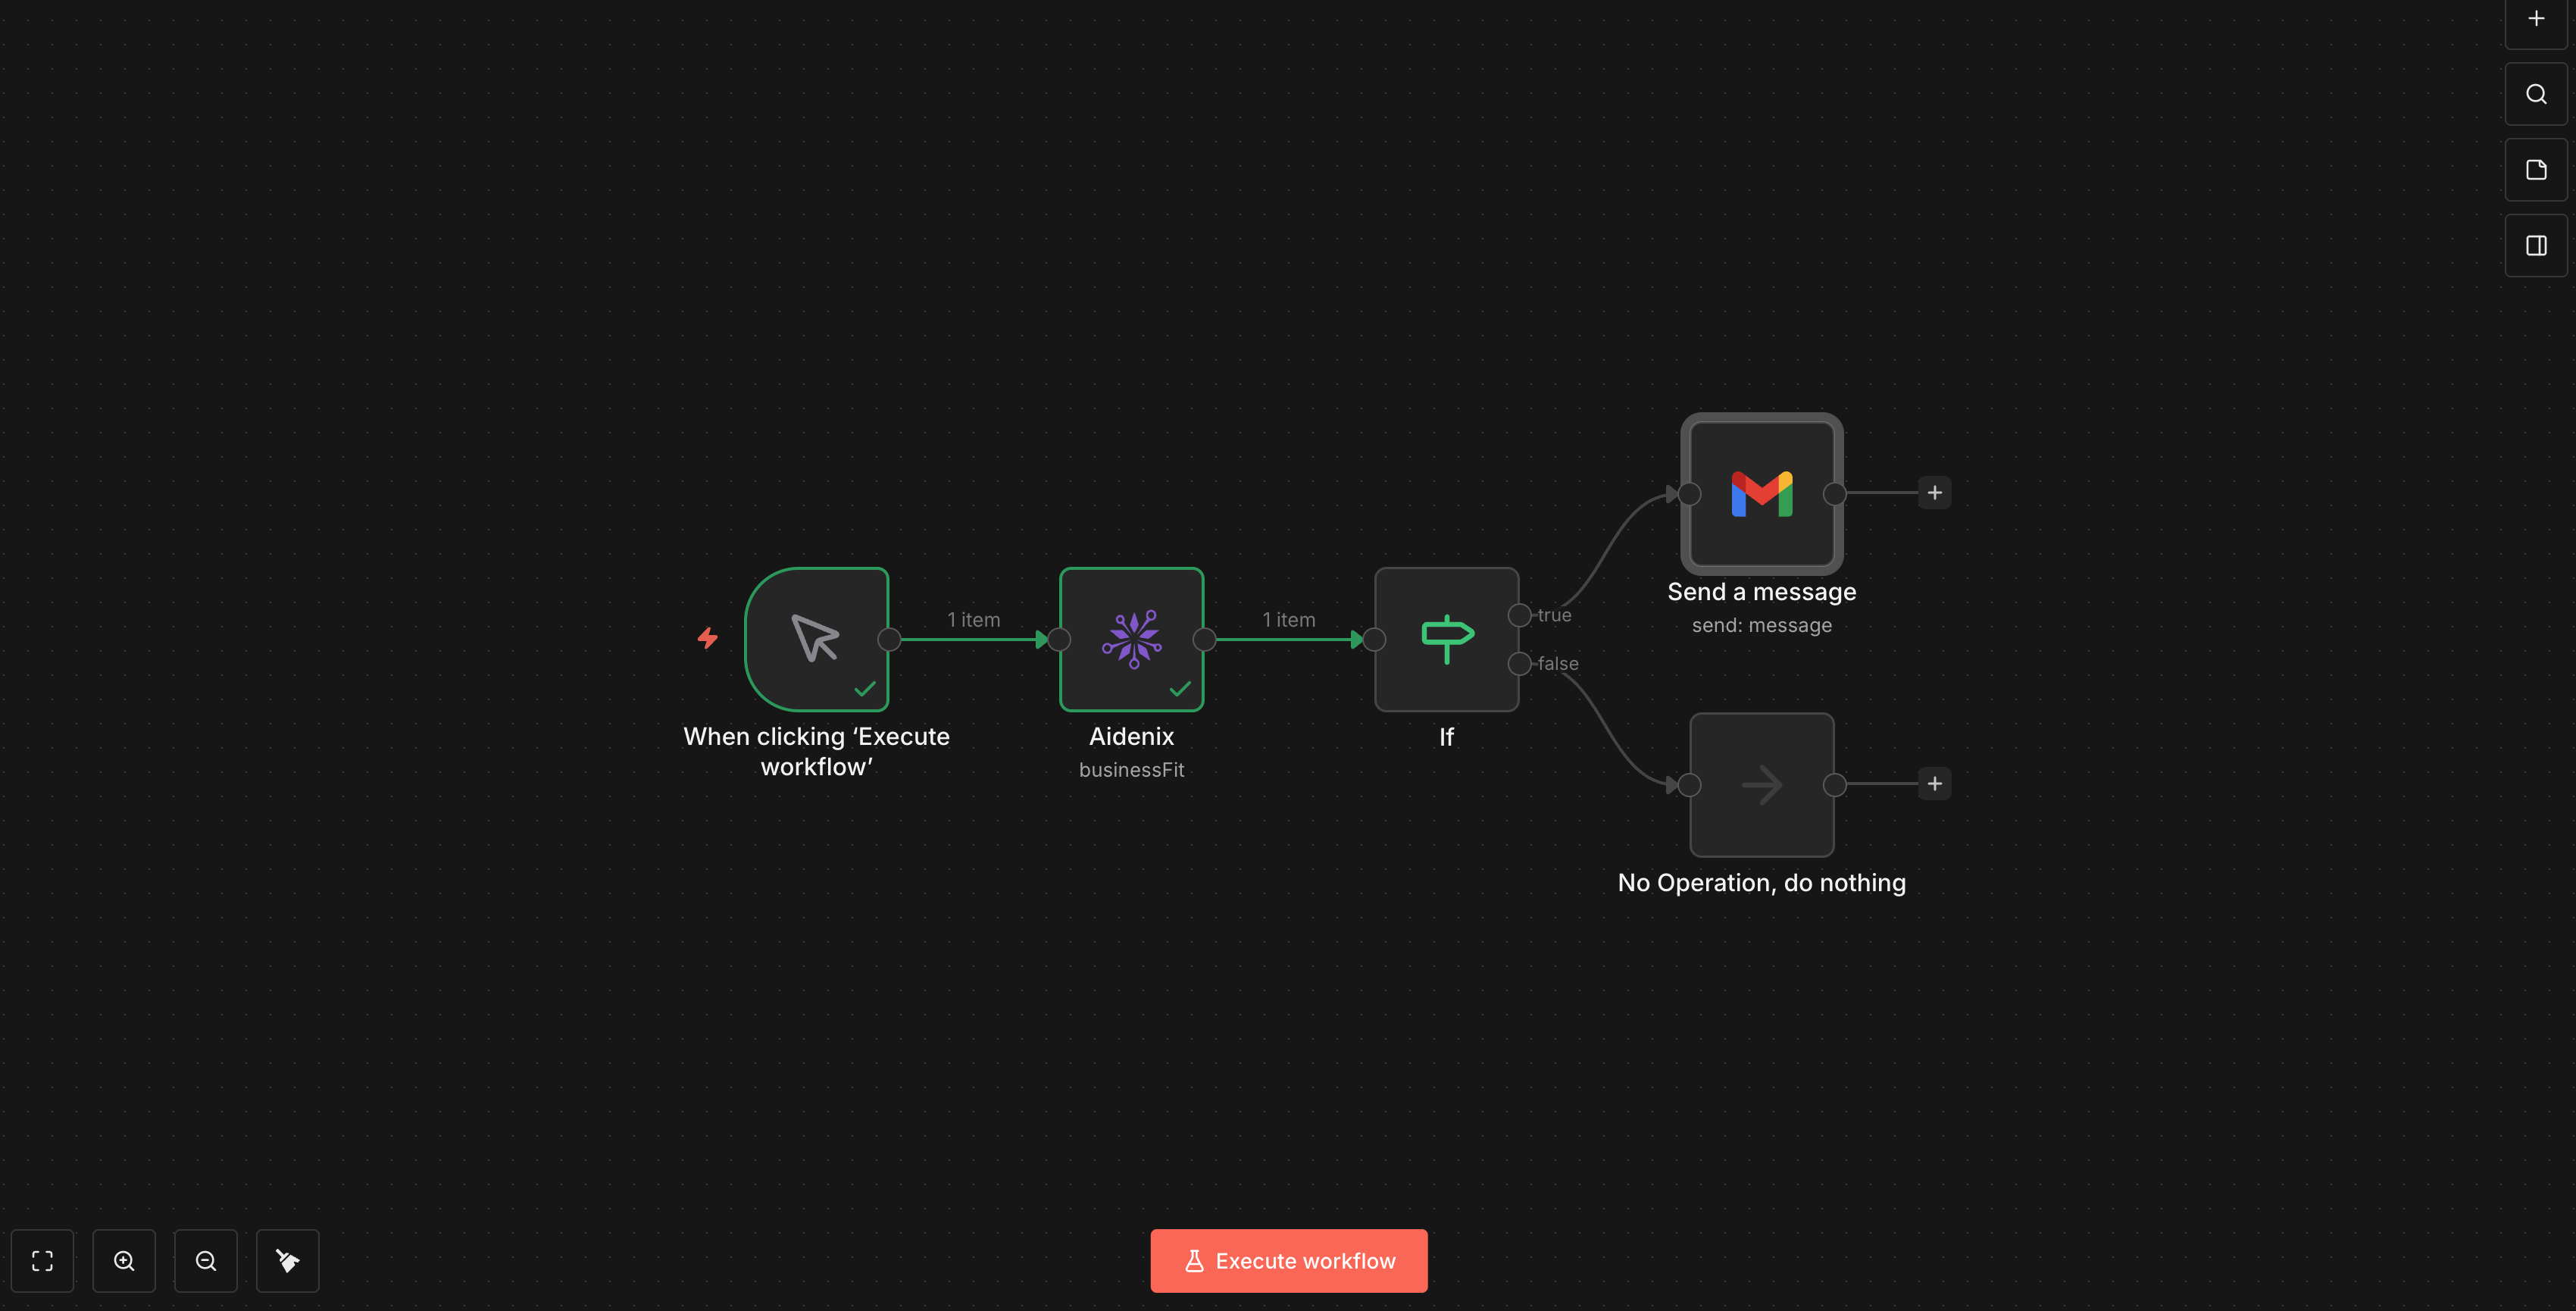Click the 'send: message' subtitle text
Screen dimensions: 2576x1311
[x=1761, y=625]
